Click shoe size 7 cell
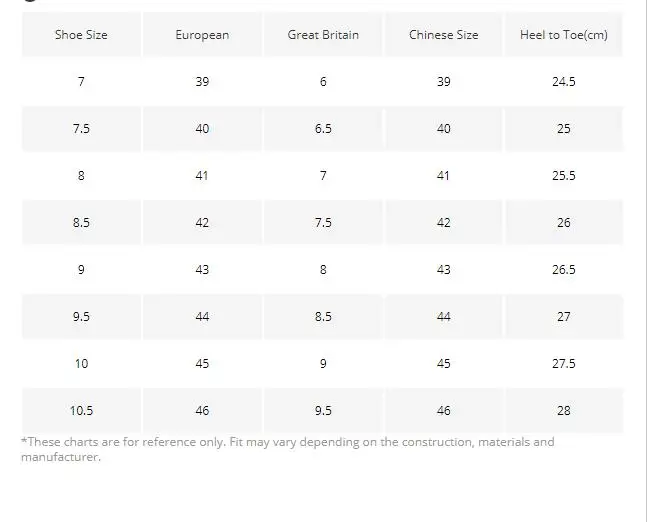647x522 pixels. pyautogui.click(x=81, y=82)
